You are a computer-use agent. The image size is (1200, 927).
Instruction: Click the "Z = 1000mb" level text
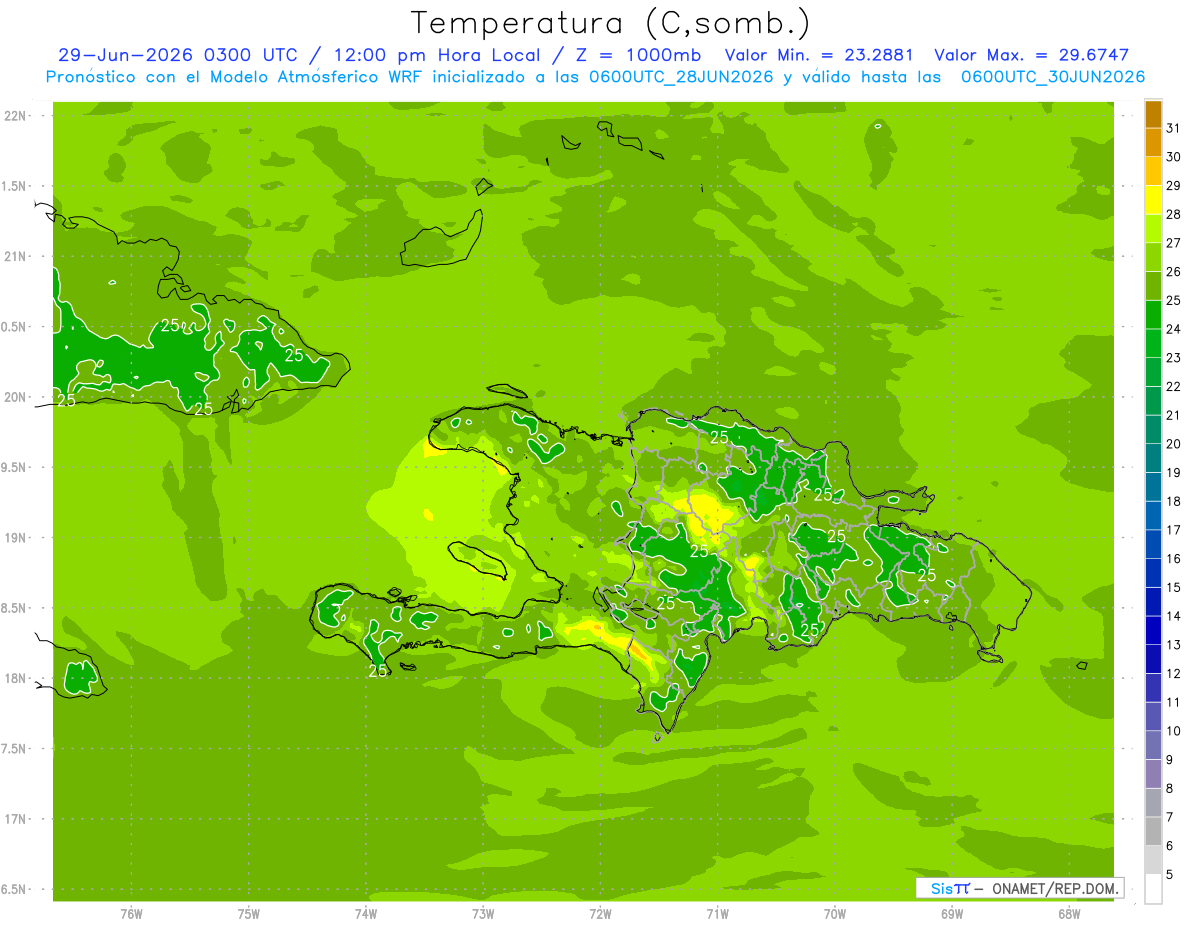click(x=638, y=55)
